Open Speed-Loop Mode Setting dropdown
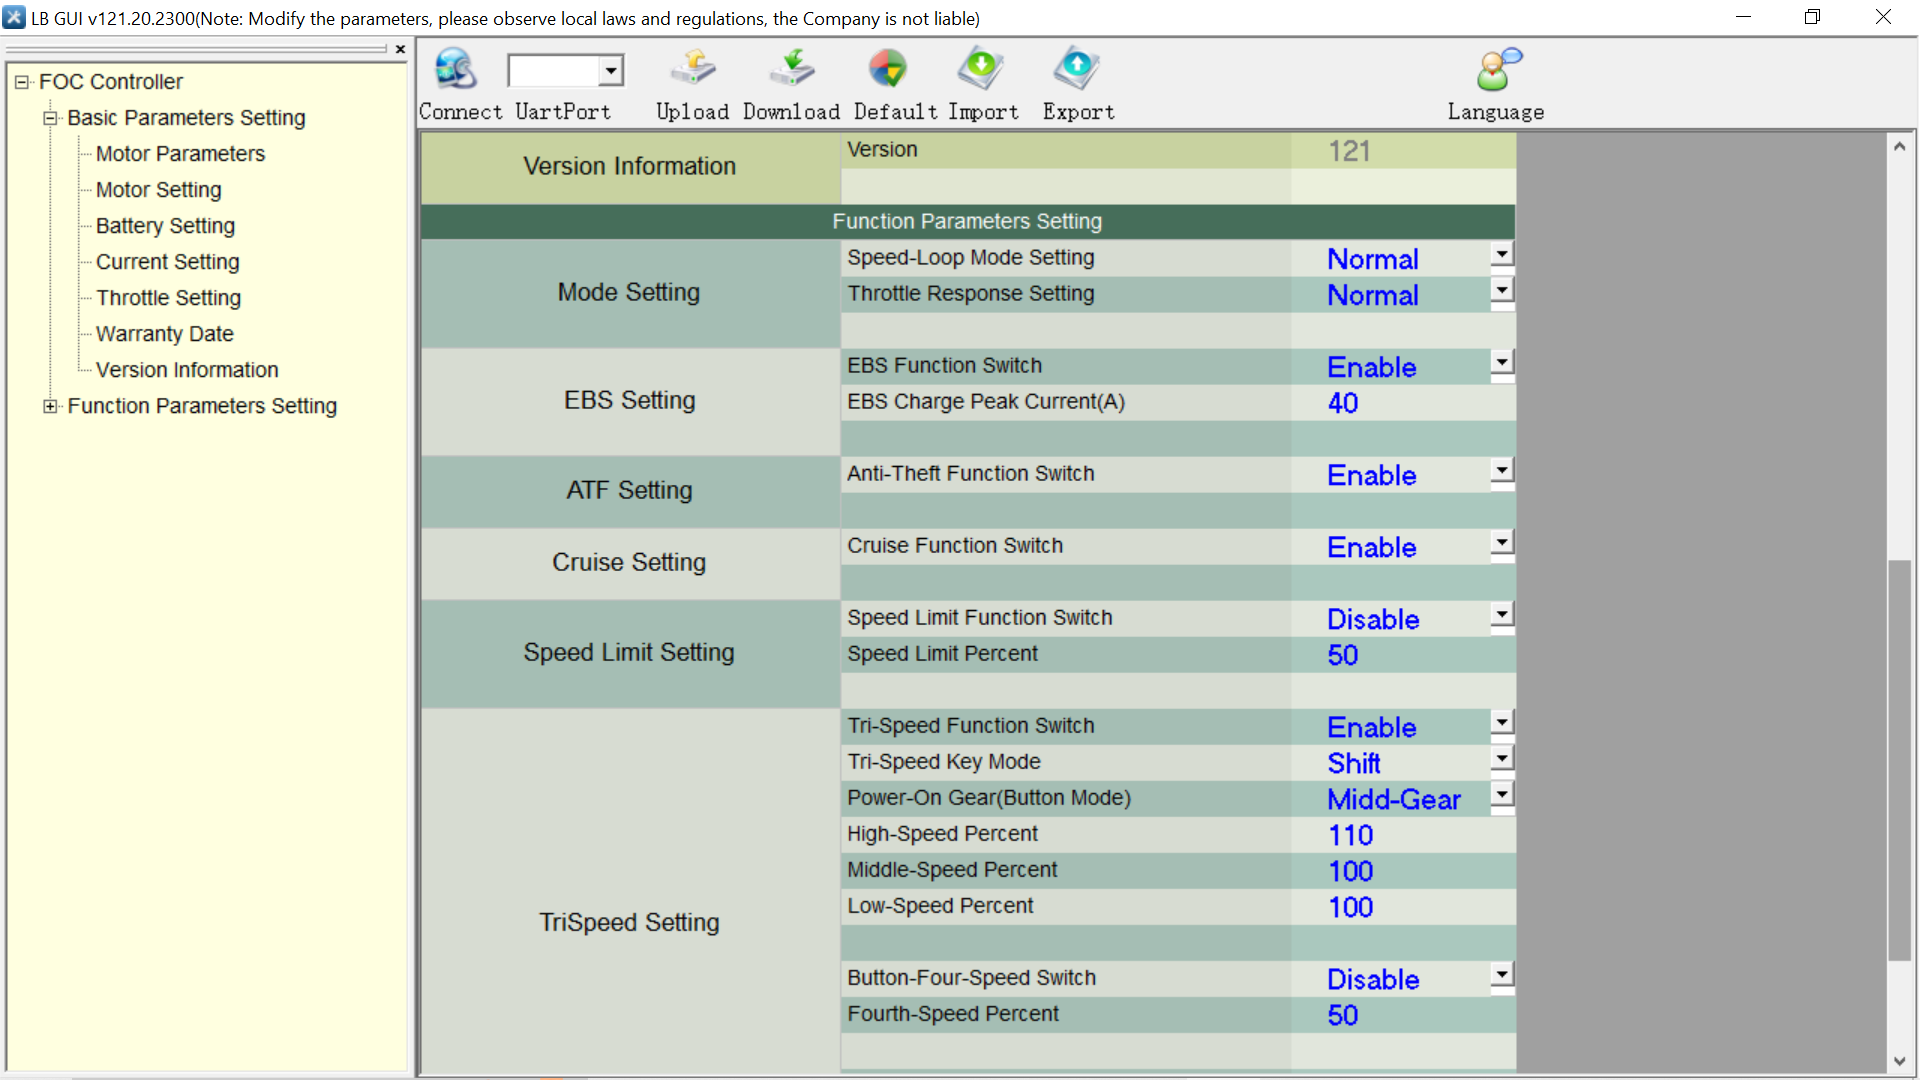 coord(1501,255)
